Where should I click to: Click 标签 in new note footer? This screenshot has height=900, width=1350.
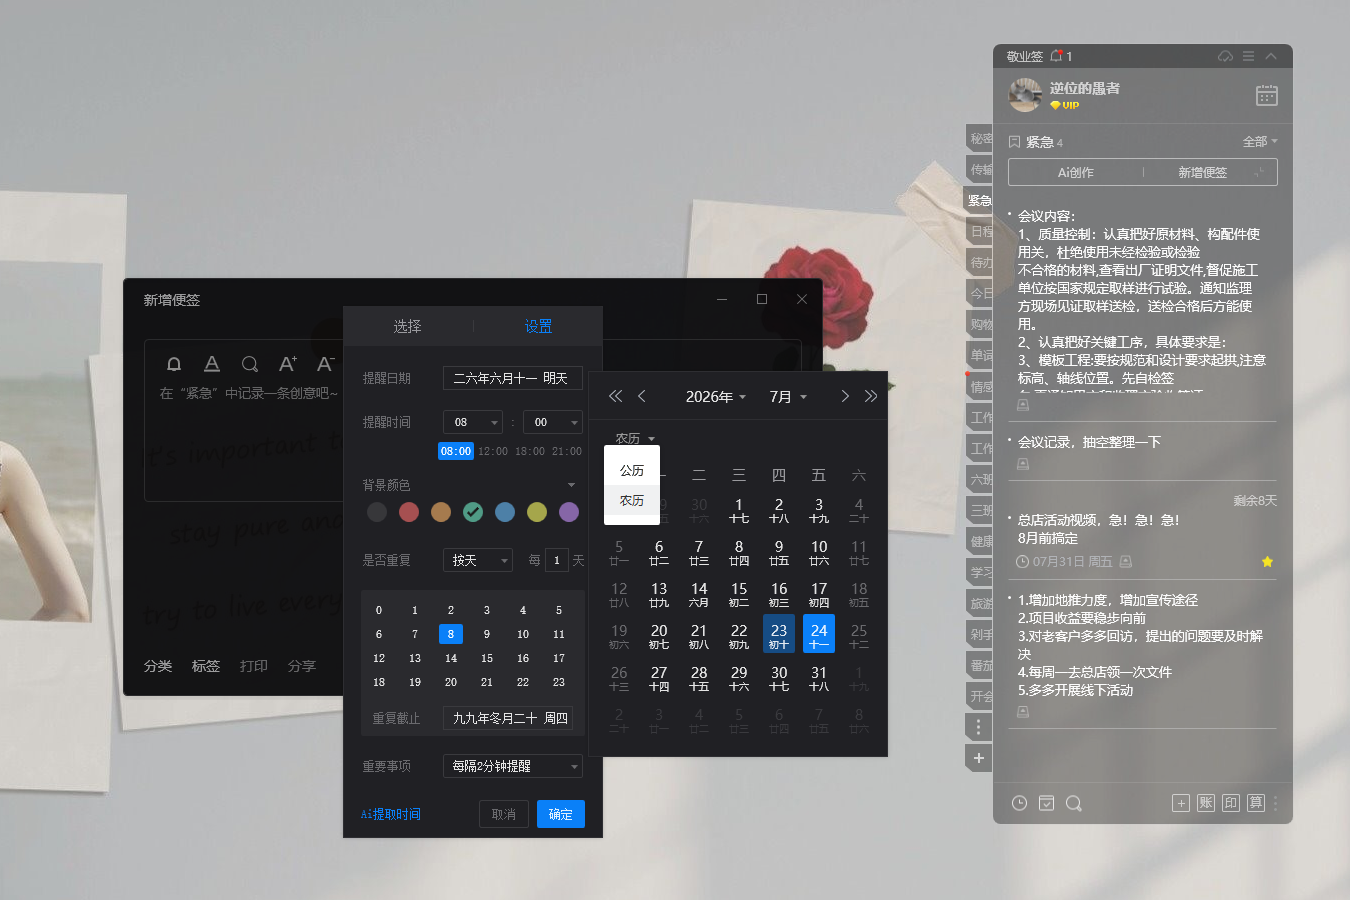tap(206, 666)
